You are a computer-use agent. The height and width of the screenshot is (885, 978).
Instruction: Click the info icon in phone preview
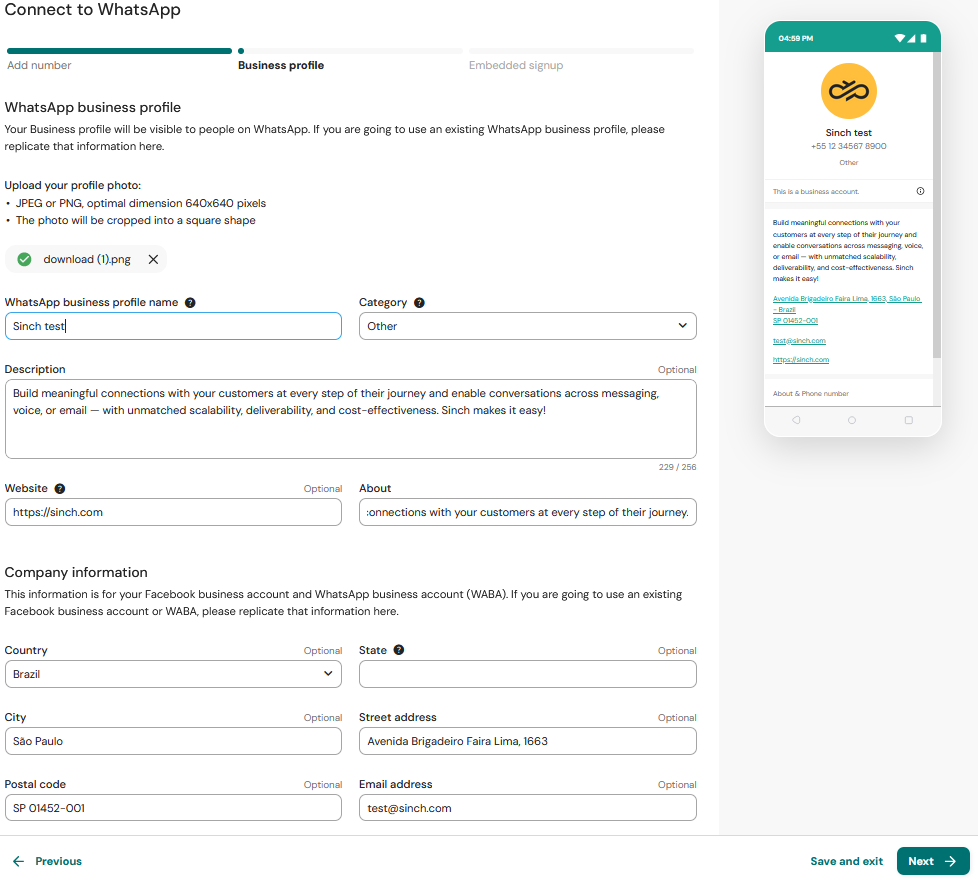pyautogui.click(x=920, y=191)
